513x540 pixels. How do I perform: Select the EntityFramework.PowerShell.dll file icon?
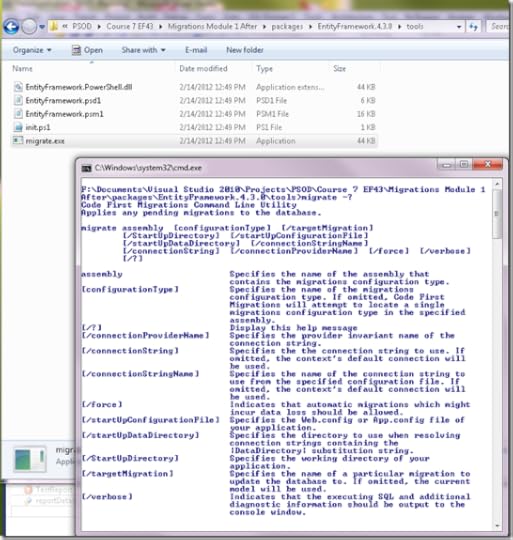coord(18,87)
